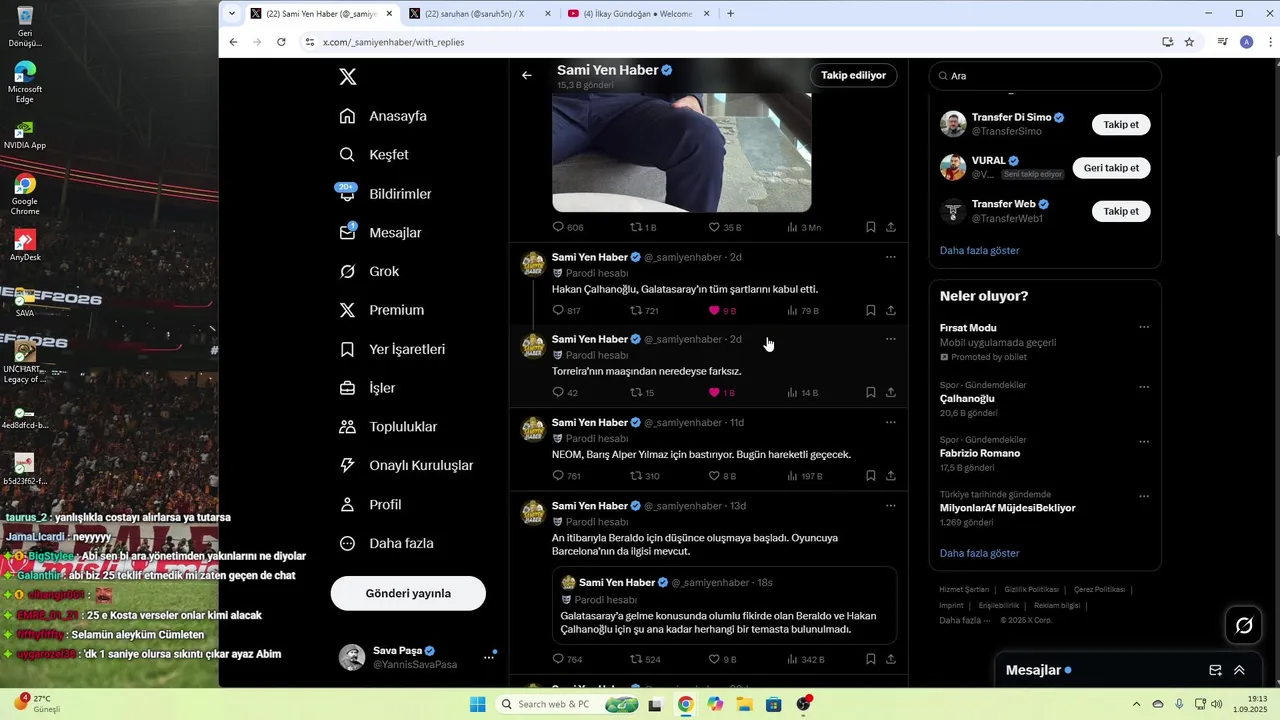
Task: Expand Daha fazla menu
Action: pyautogui.click(x=387, y=544)
